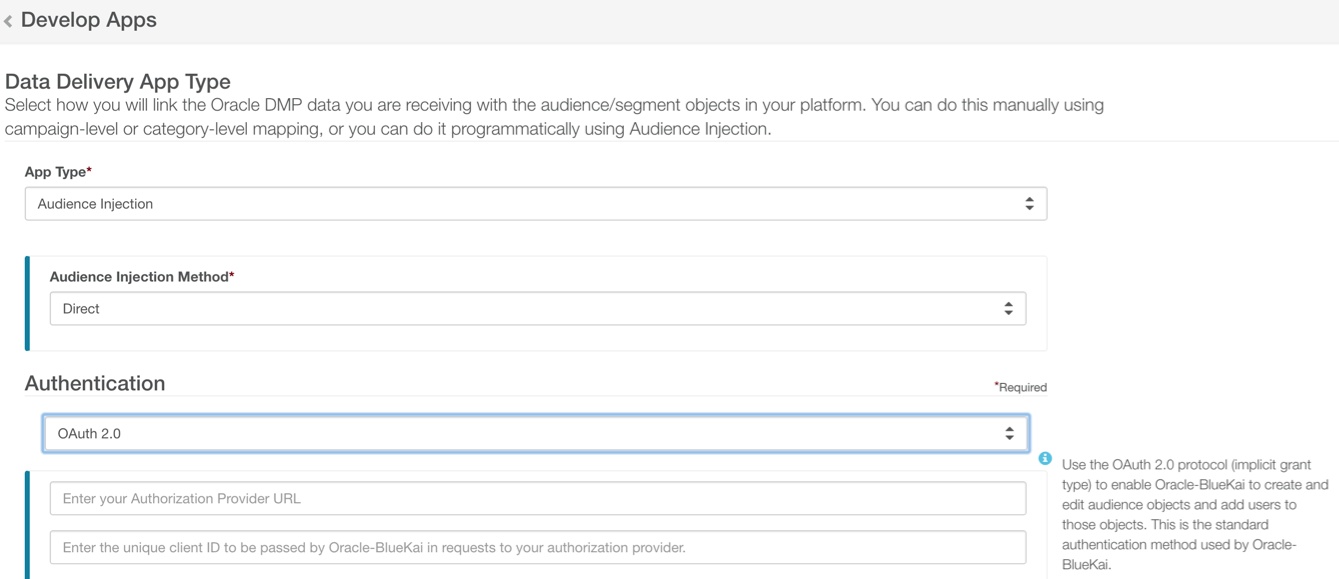Click the back chevron beside Develop Apps

(x=8, y=21)
